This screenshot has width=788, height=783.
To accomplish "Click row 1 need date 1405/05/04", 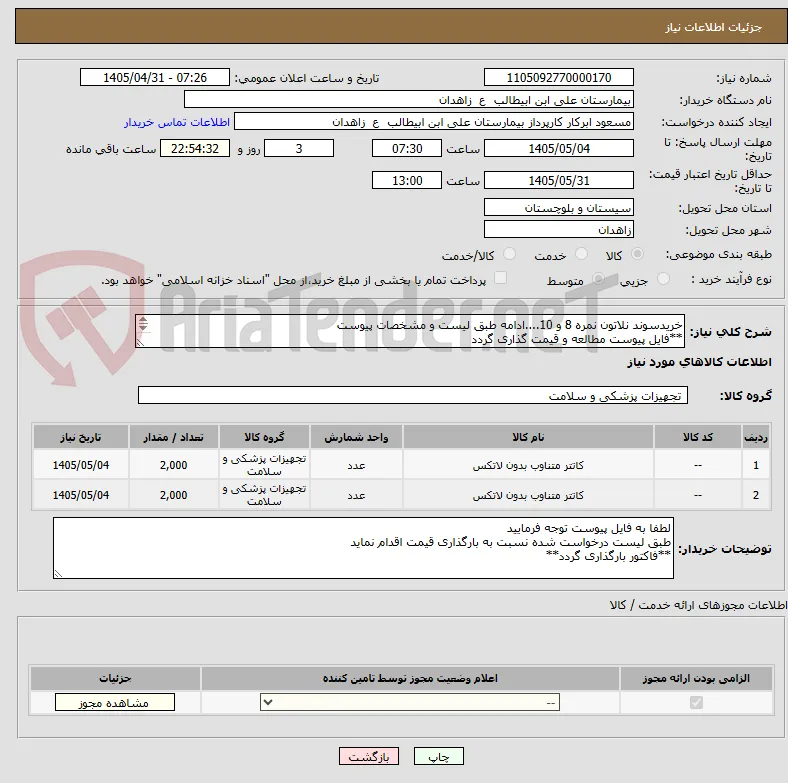I will tap(81, 465).
